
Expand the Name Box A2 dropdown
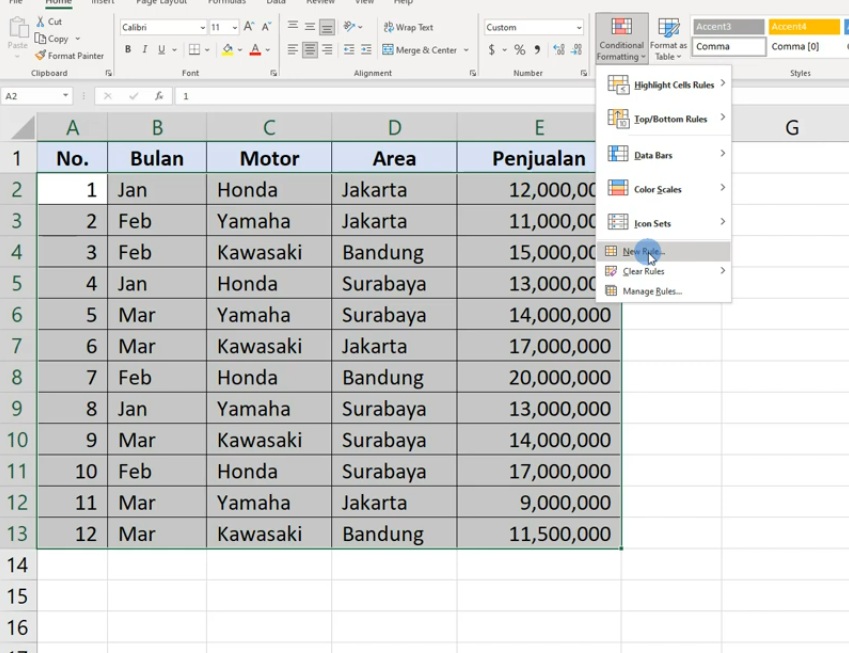[66, 96]
